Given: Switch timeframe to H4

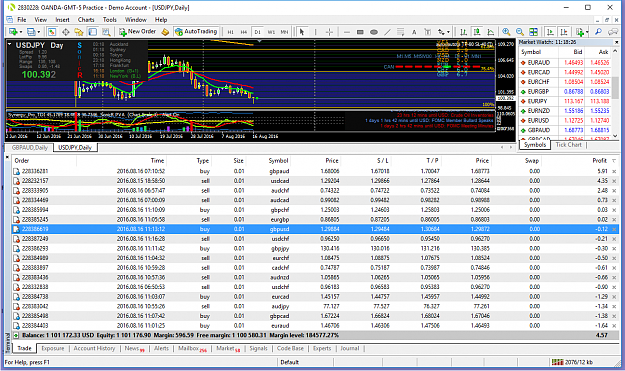Looking at the screenshot, I should tap(244, 32).
